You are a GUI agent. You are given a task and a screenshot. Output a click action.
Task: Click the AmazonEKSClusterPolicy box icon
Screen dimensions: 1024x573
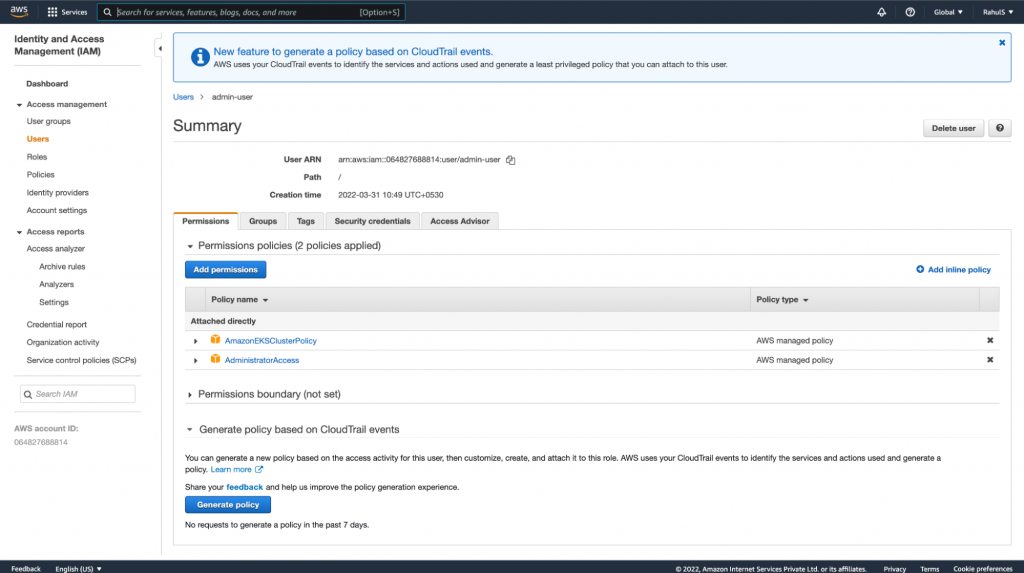point(216,340)
